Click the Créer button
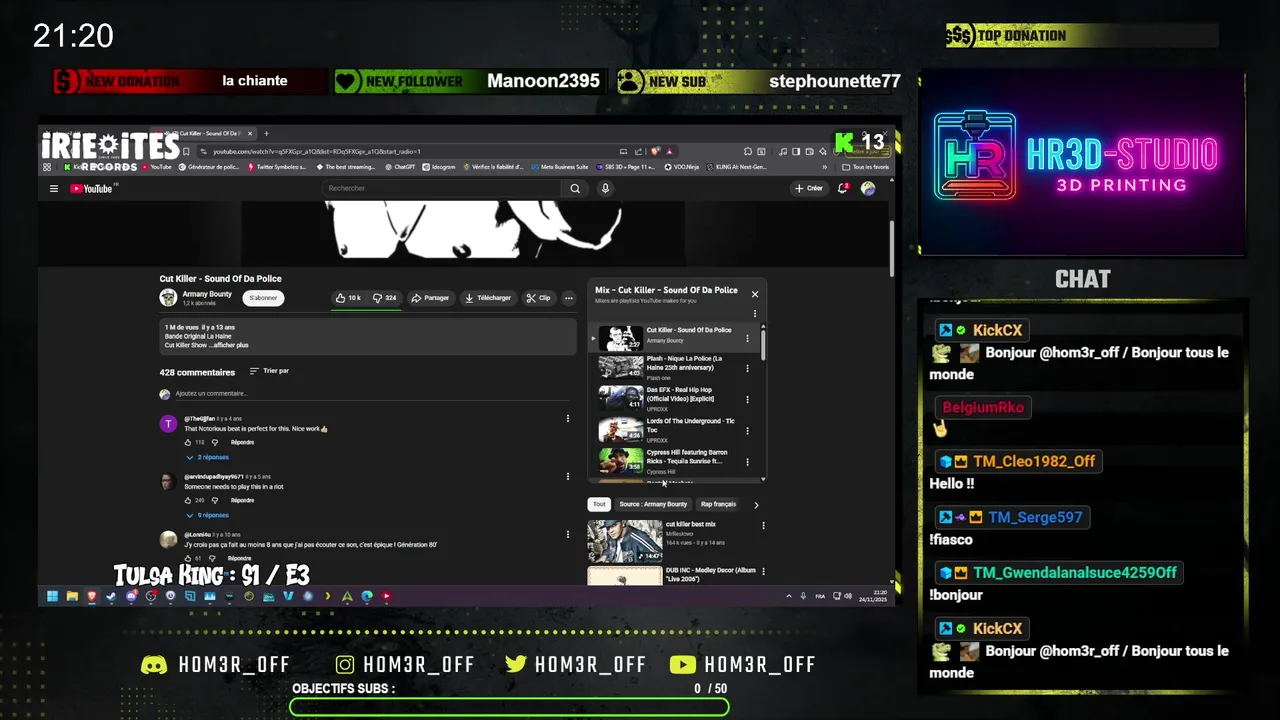Viewport: 1280px width, 720px height. 808,188
